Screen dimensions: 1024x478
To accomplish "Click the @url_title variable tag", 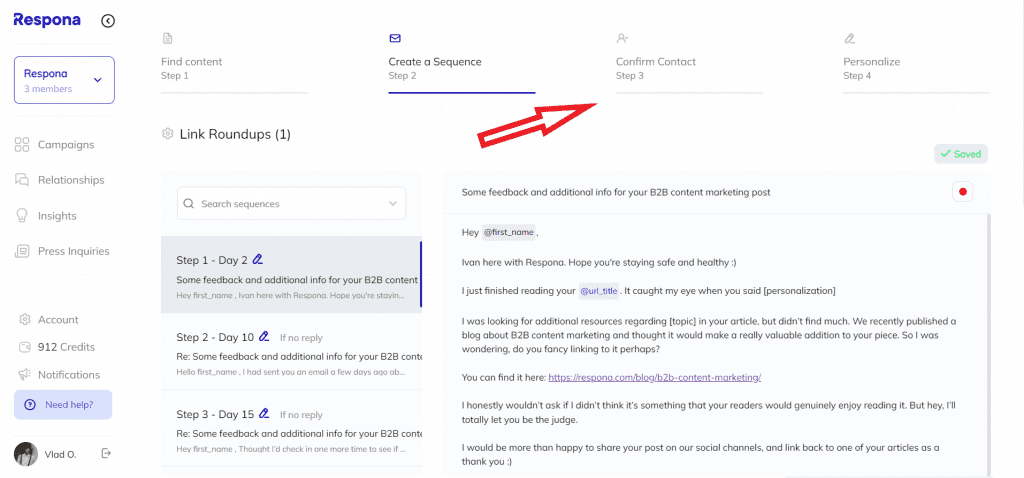I will coord(599,291).
